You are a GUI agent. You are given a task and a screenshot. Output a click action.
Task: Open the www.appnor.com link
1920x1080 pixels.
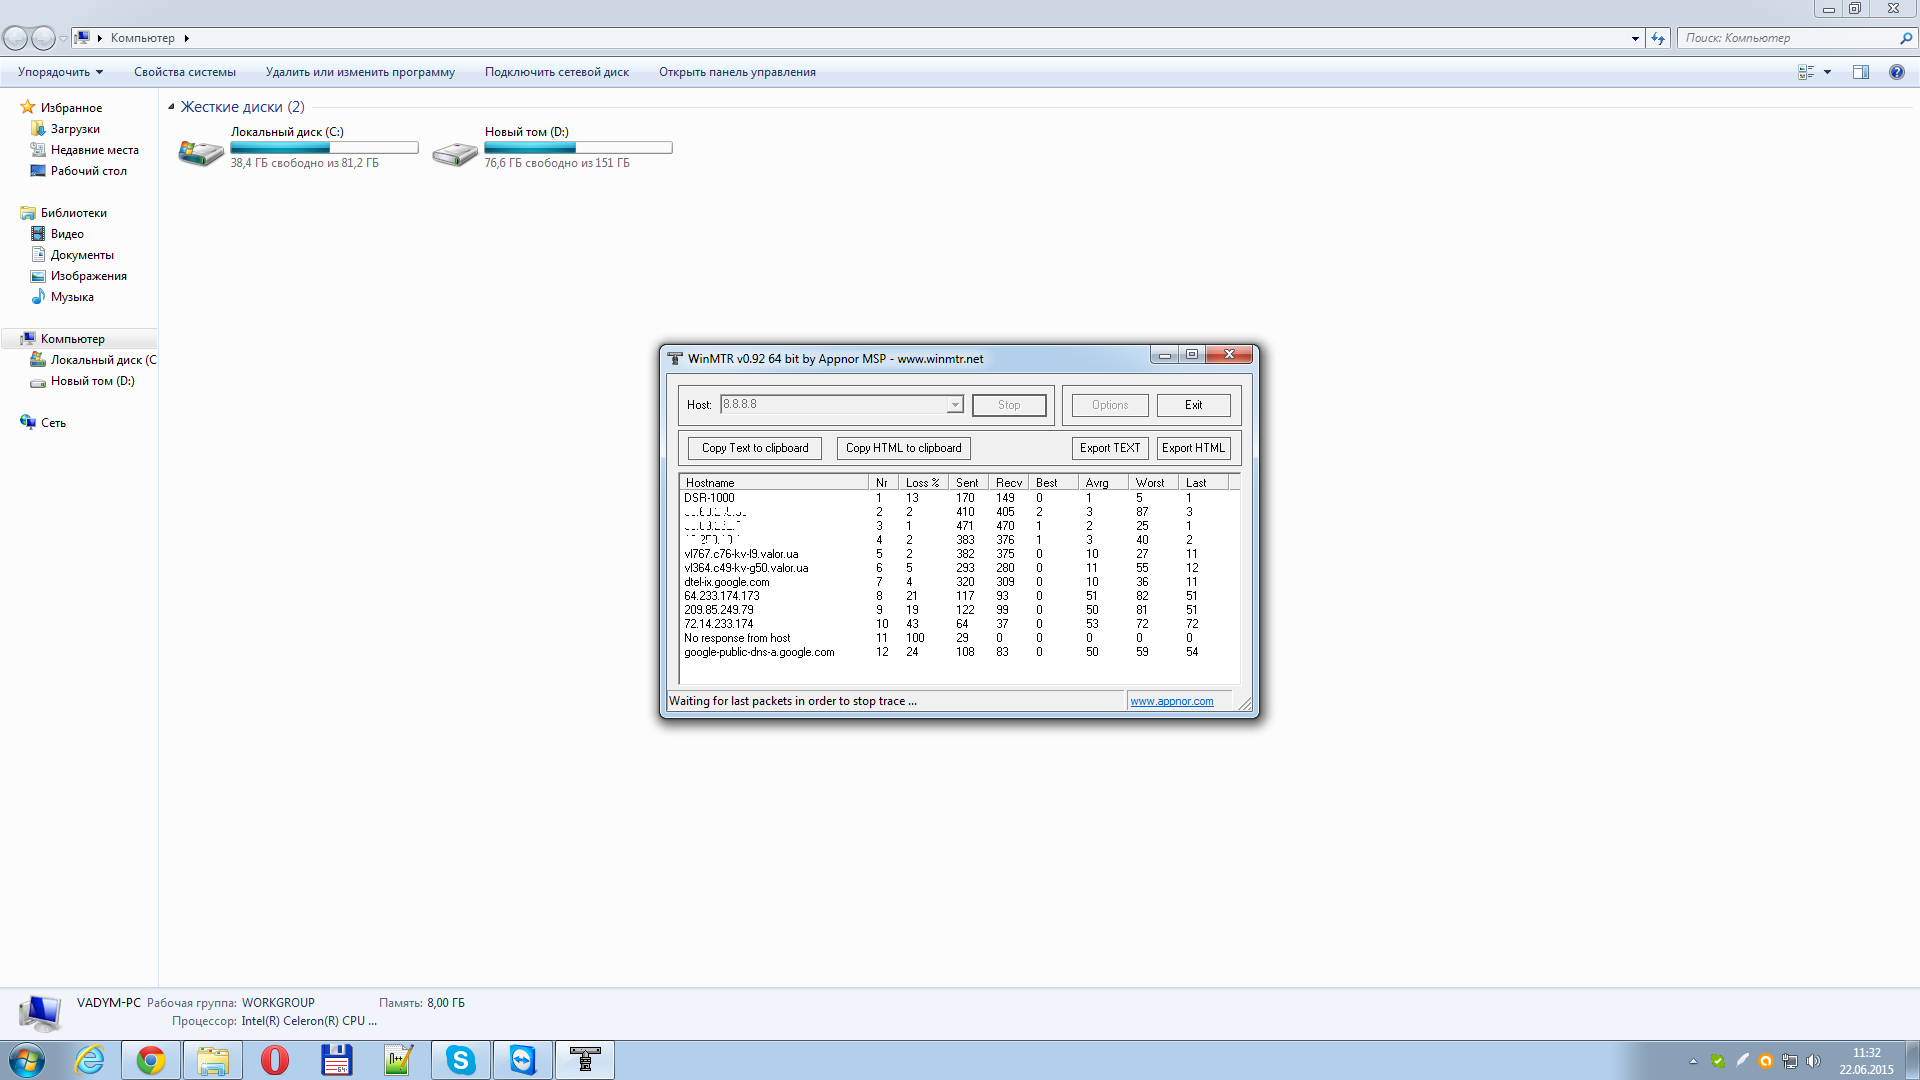click(x=1171, y=701)
